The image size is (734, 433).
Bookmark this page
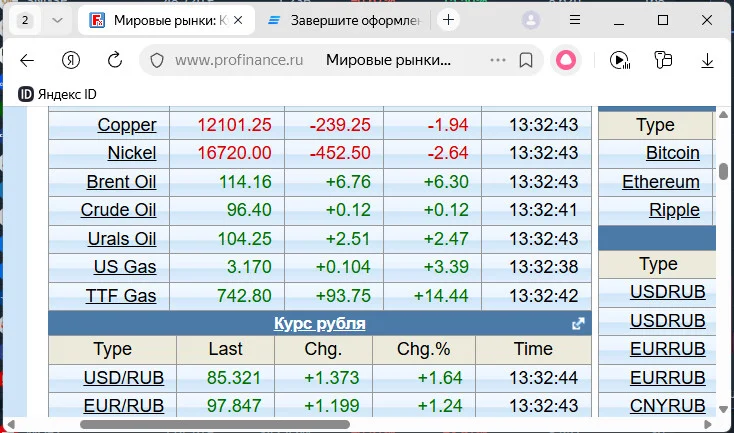click(526, 60)
